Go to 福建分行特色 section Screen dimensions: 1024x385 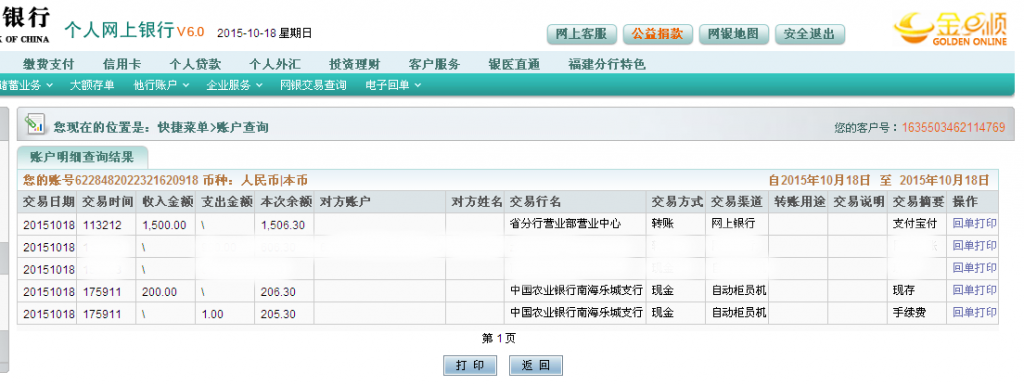pyautogui.click(x=607, y=64)
